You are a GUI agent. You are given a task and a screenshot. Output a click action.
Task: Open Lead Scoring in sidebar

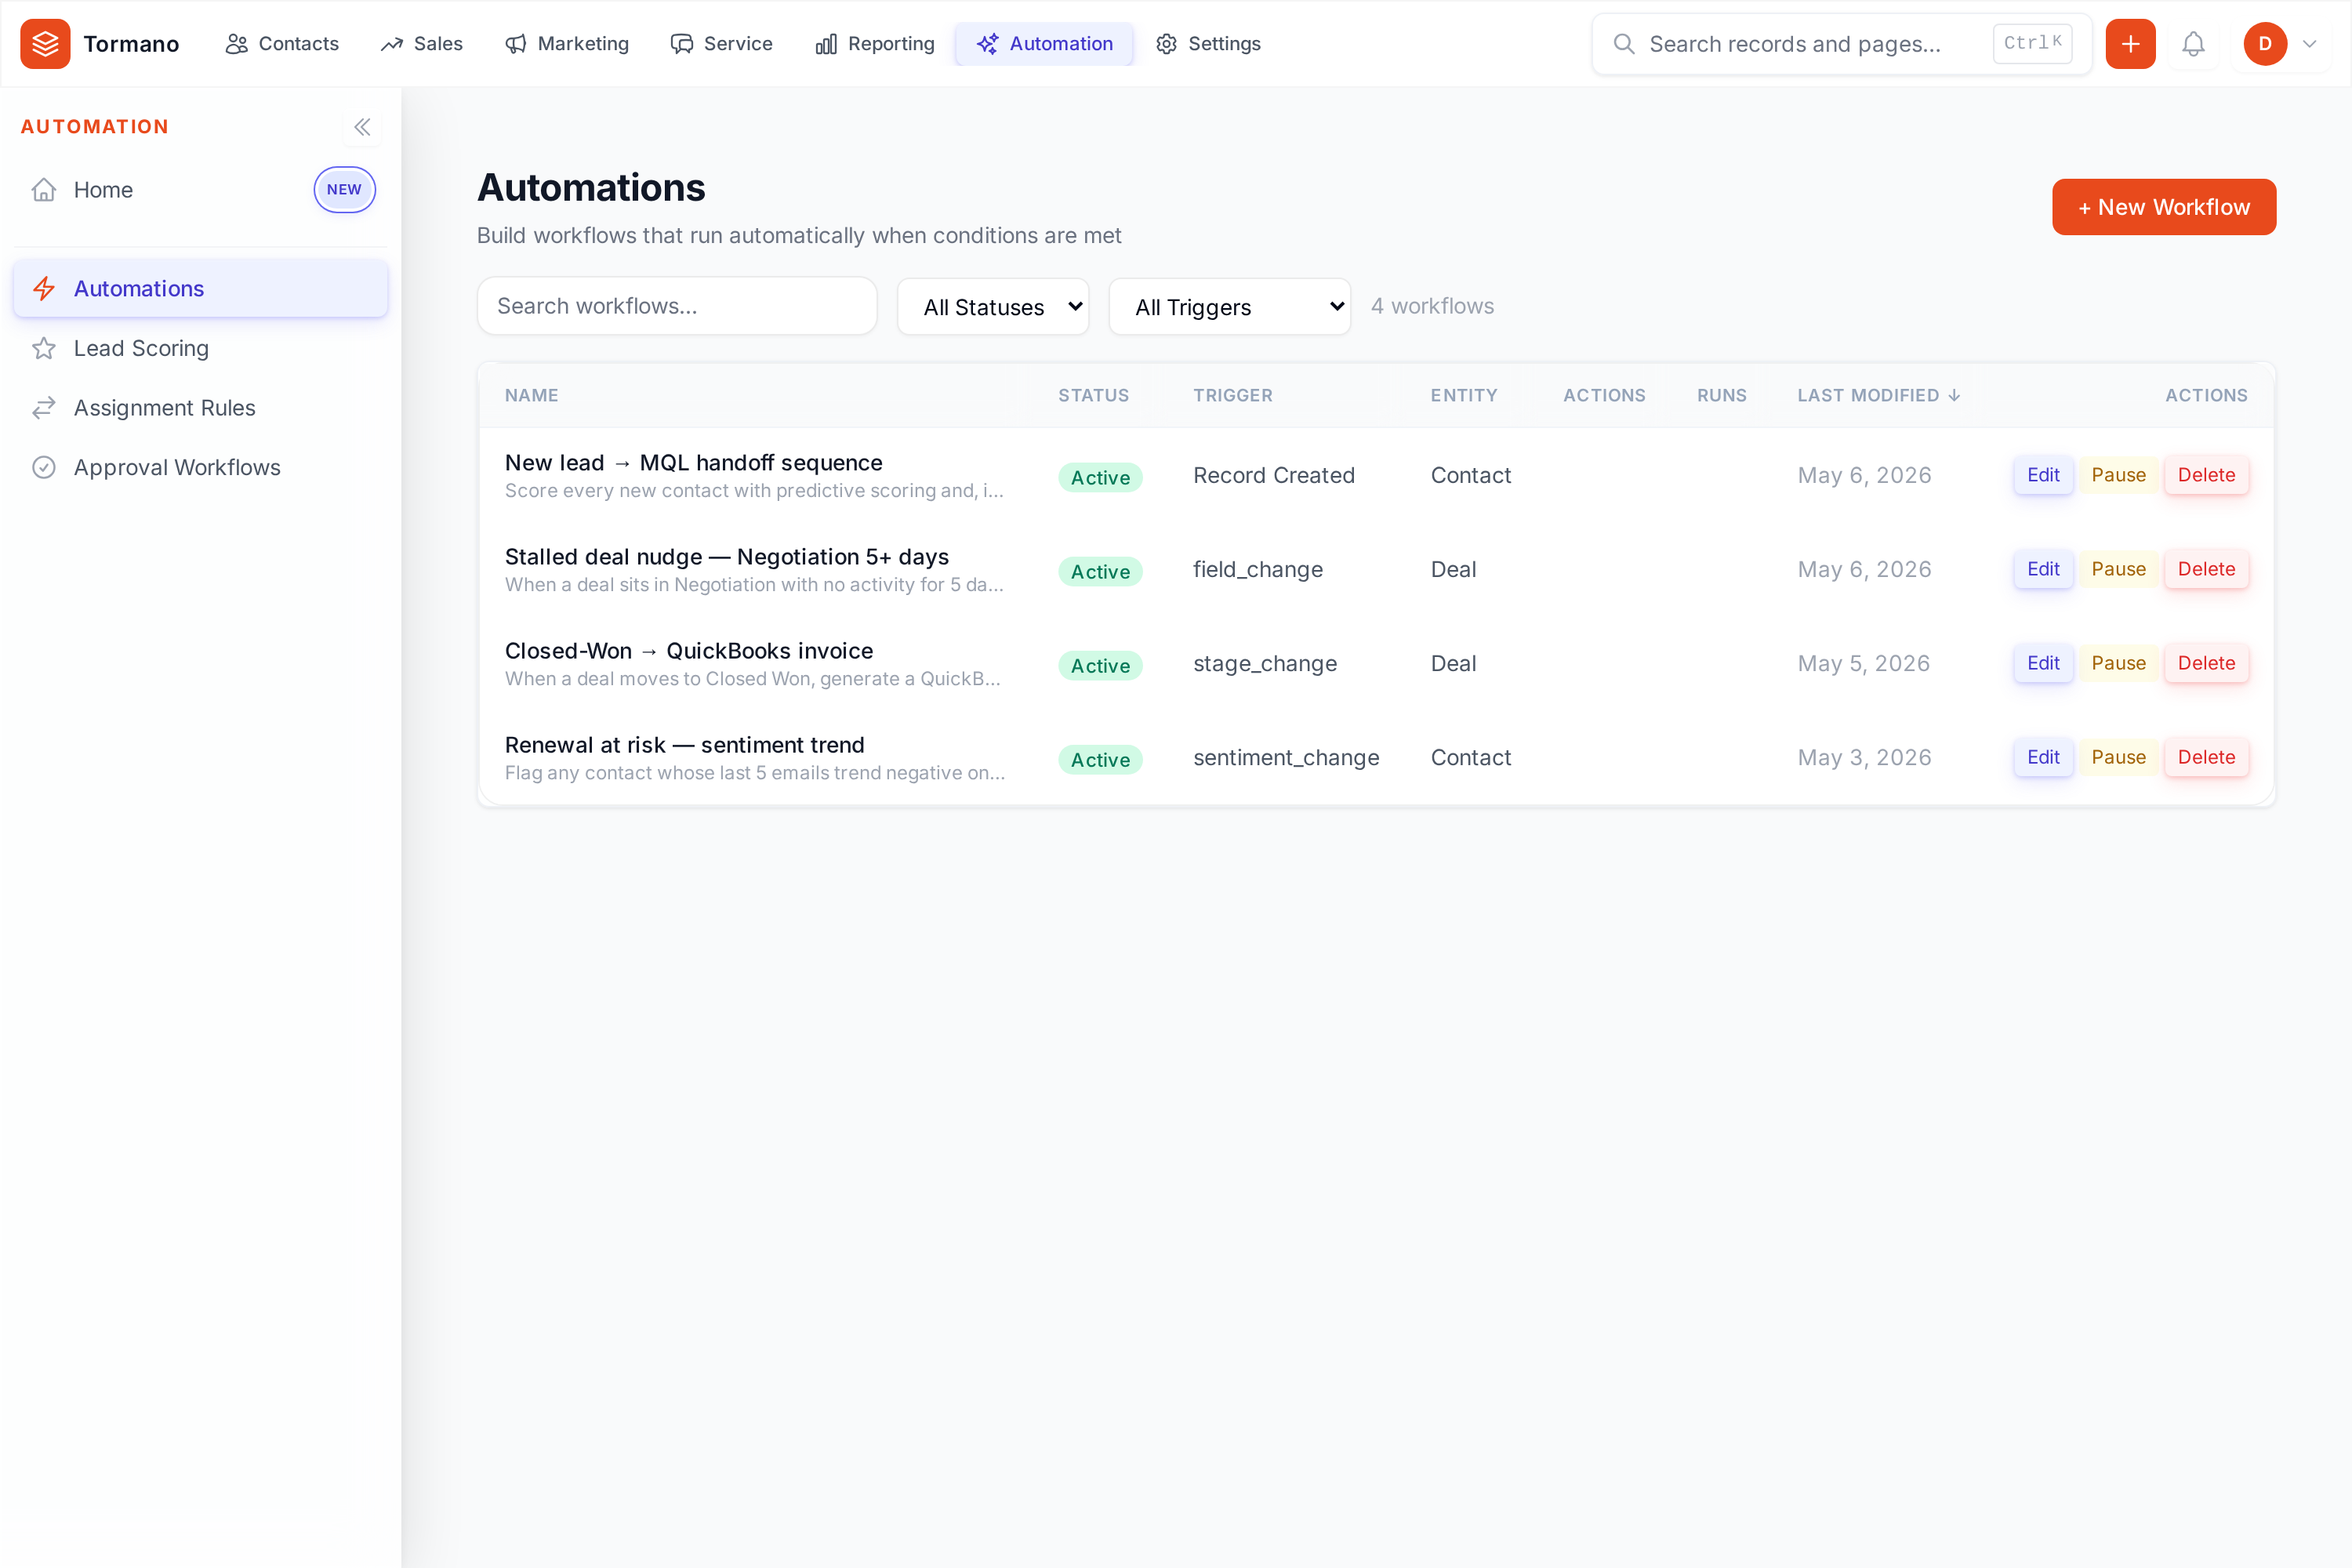click(200, 348)
